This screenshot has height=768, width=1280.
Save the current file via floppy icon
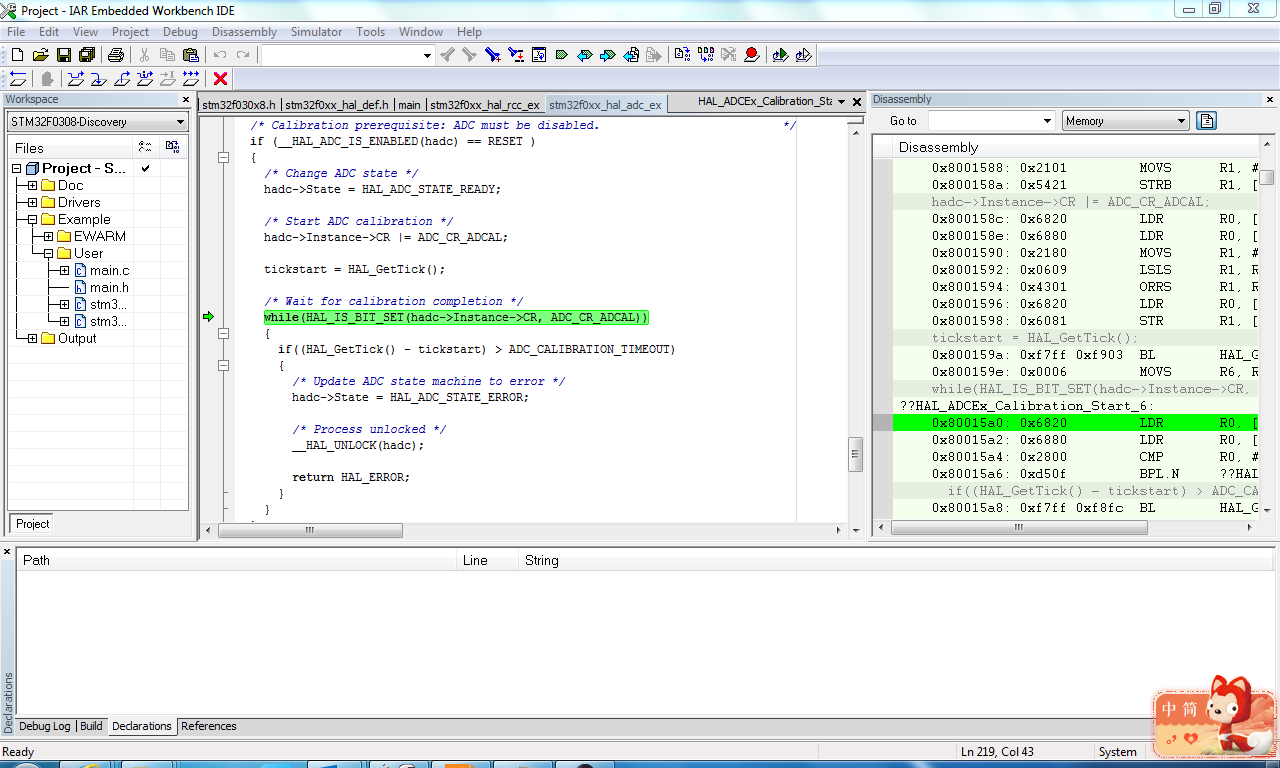tap(63, 55)
